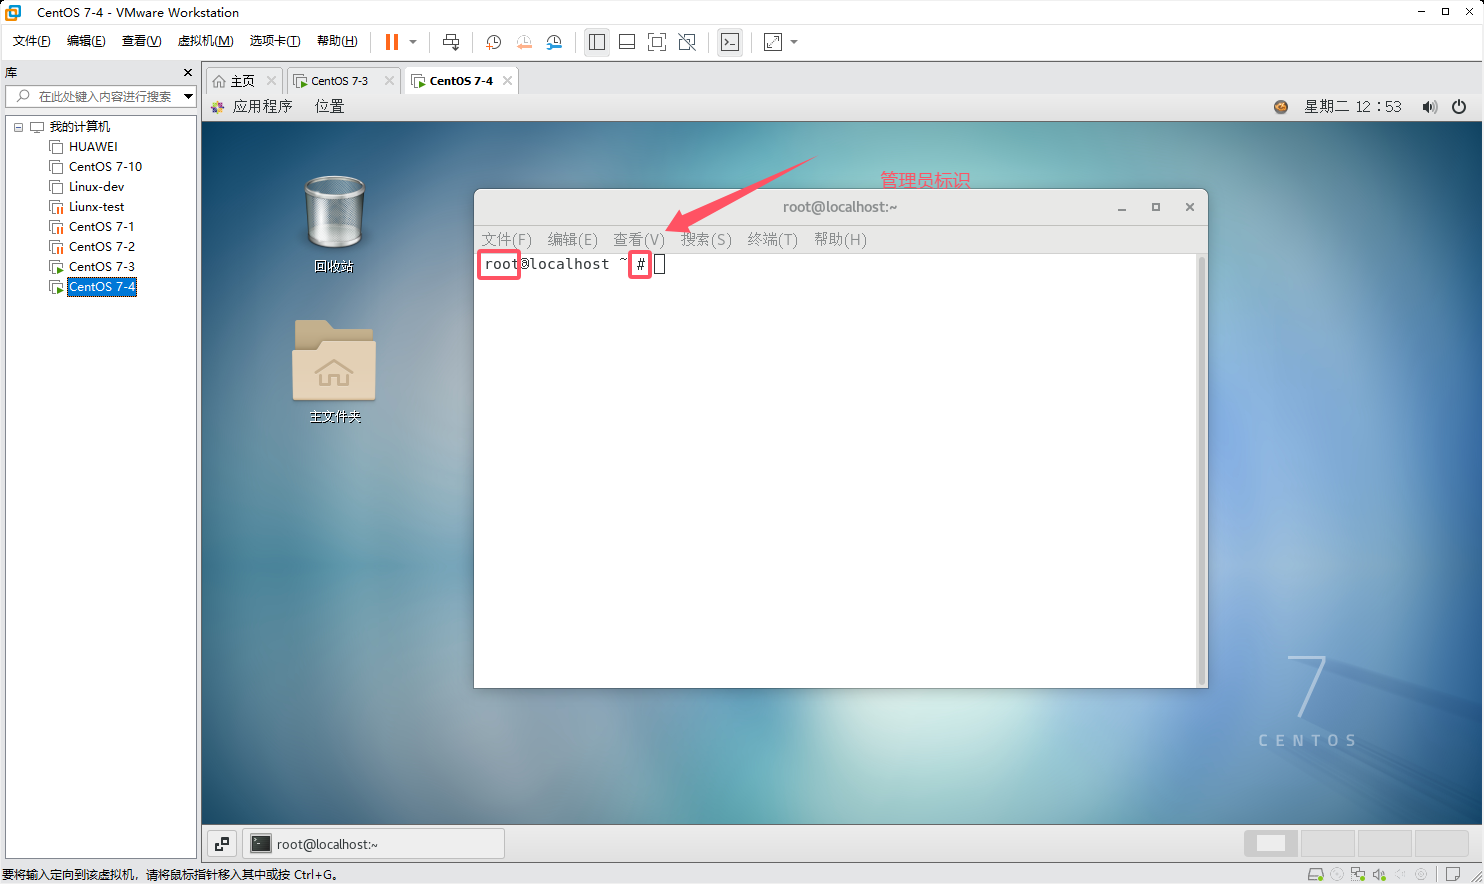The width and height of the screenshot is (1484, 884).
Task: Open terminal 终端(T) menu
Action: [772, 239]
